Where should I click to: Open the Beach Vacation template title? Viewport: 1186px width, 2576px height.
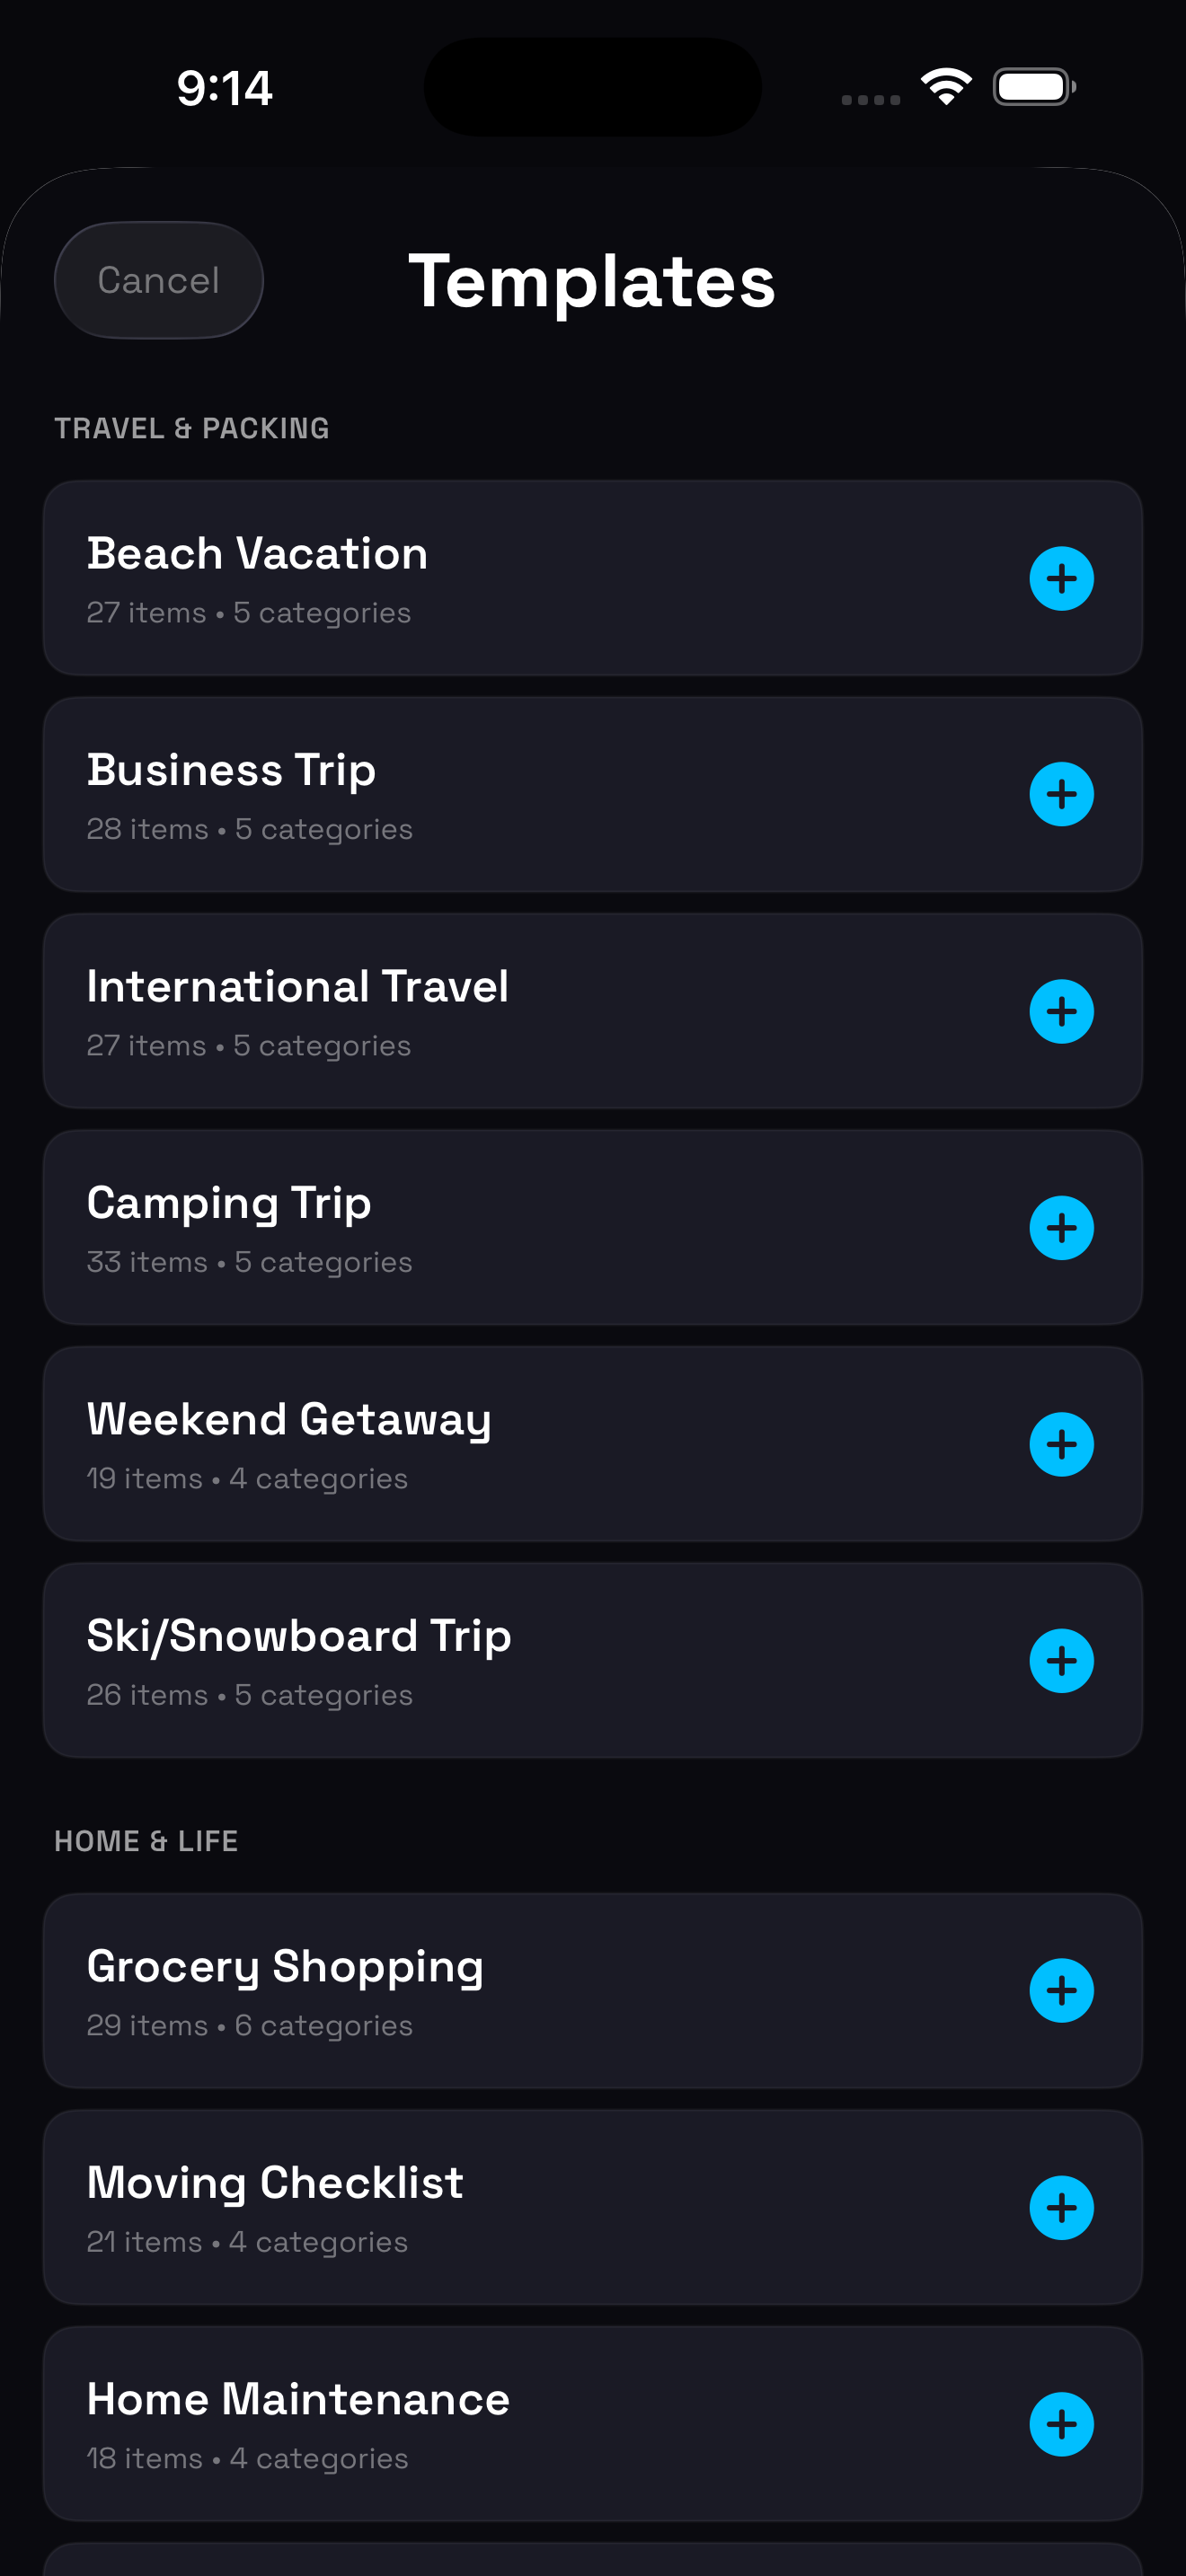click(257, 553)
